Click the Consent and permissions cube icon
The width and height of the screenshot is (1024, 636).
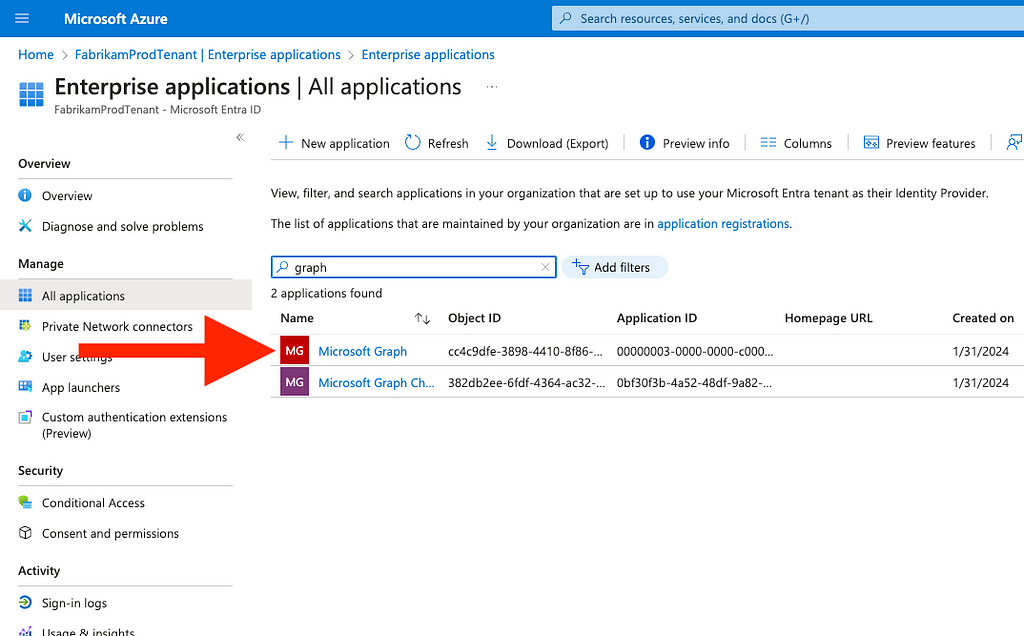25,533
